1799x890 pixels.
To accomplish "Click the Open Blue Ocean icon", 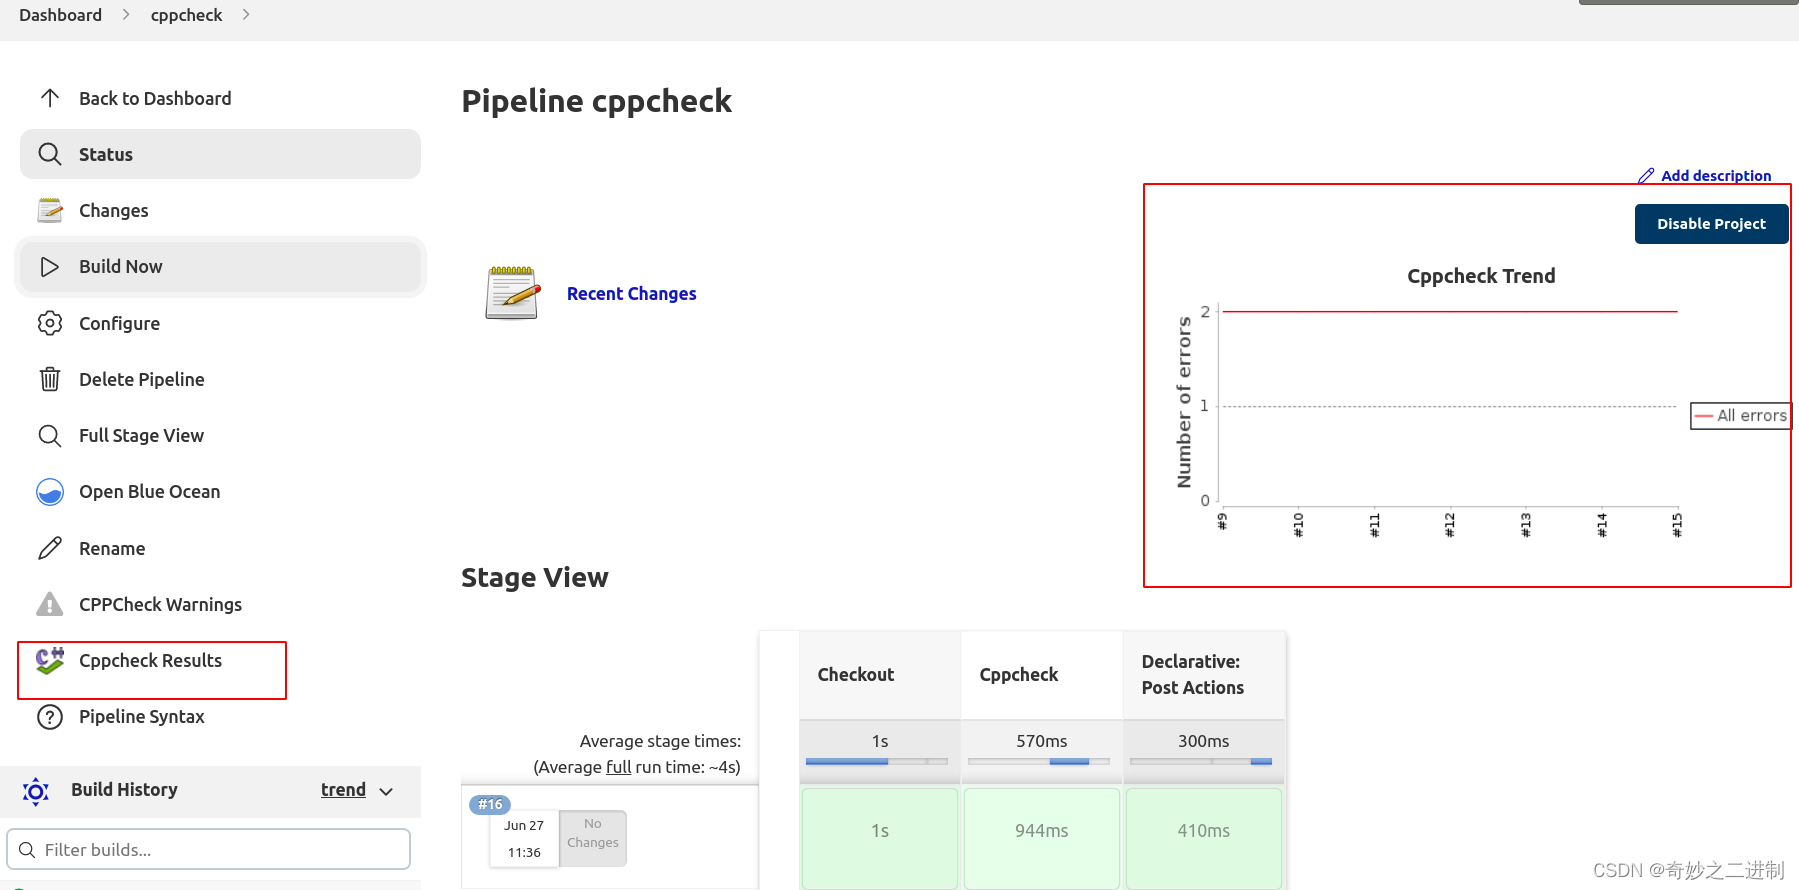I will tap(50, 492).
